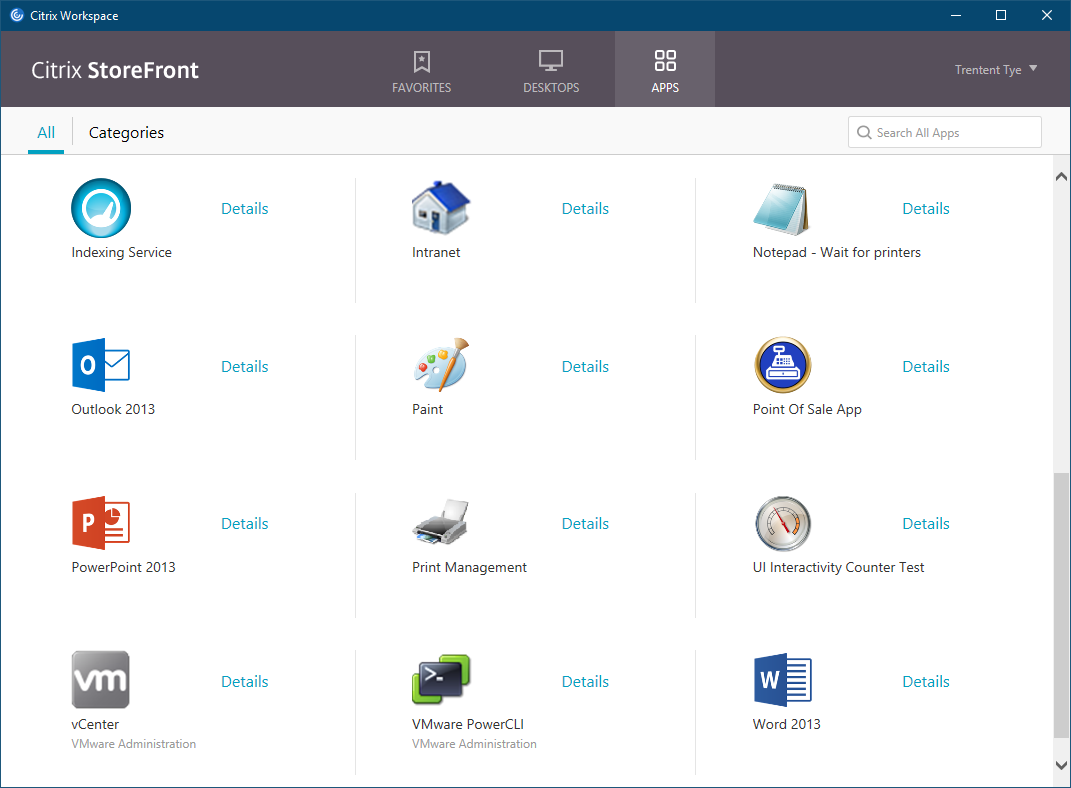Open the VMware PowerCLI terminal icon
The image size is (1071, 788).
pos(441,680)
